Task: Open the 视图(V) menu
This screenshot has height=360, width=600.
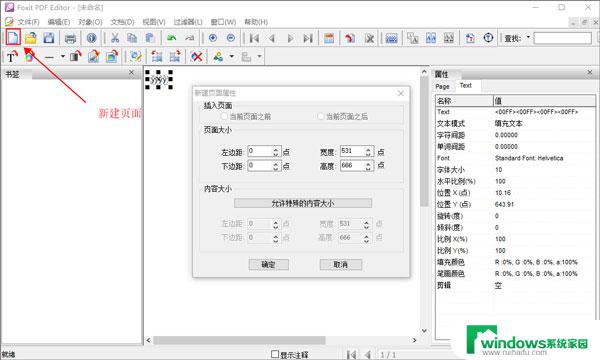Action: 154,22
